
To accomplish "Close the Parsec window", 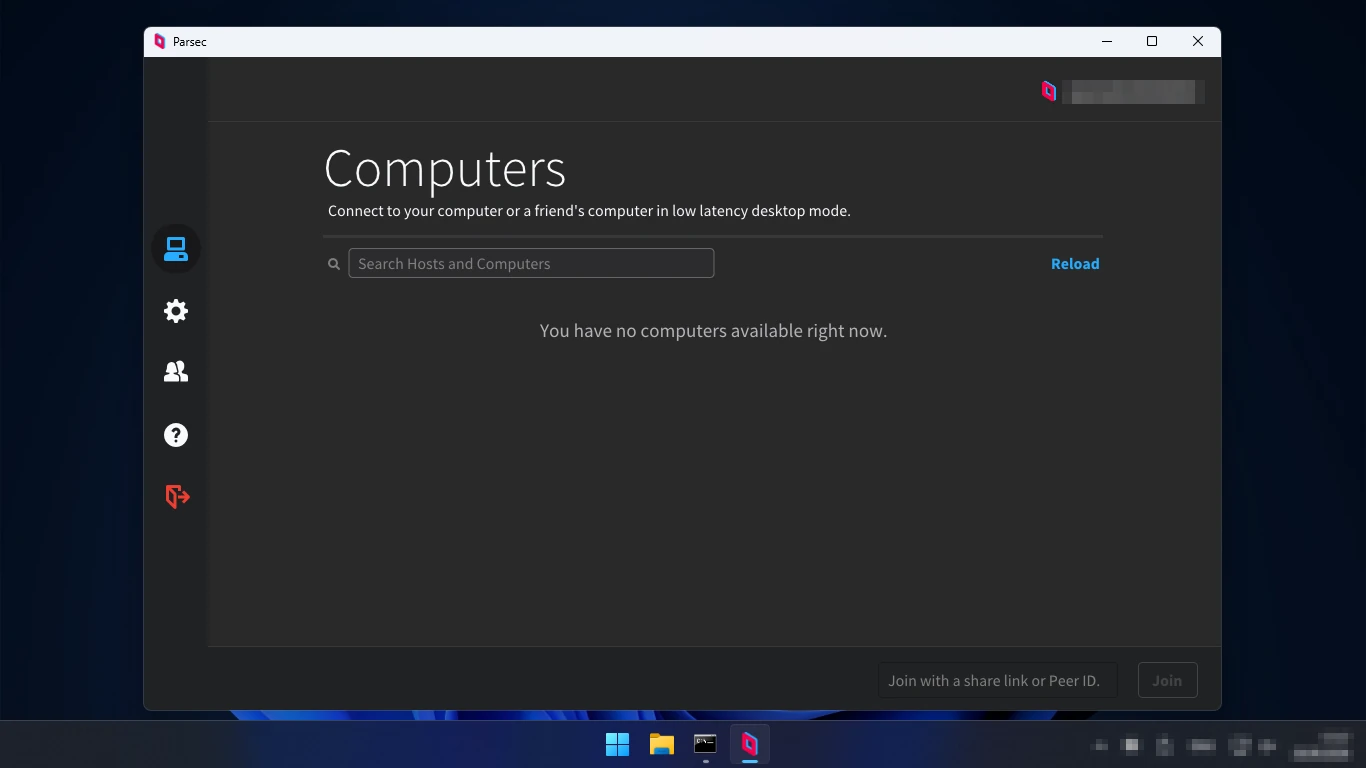I will (x=1198, y=42).
